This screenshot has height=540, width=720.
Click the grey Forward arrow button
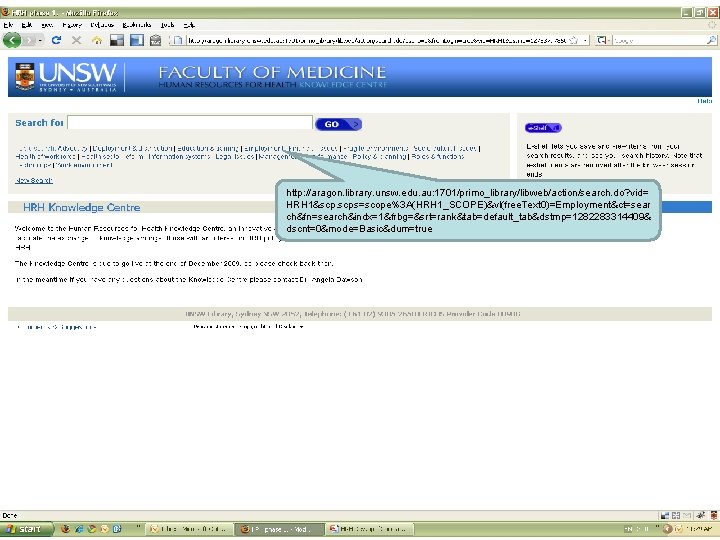tap(29, 40)
